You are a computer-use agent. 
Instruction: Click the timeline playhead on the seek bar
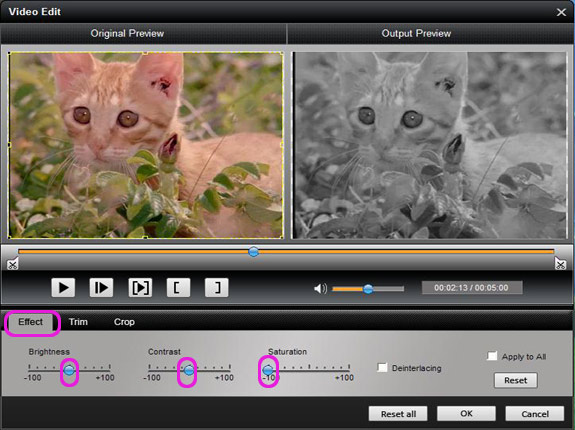(253, 251)
